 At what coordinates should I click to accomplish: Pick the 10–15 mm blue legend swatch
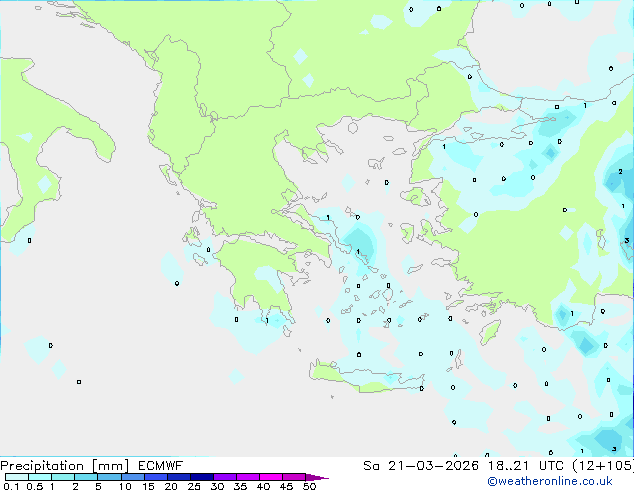tap(132, 477)
